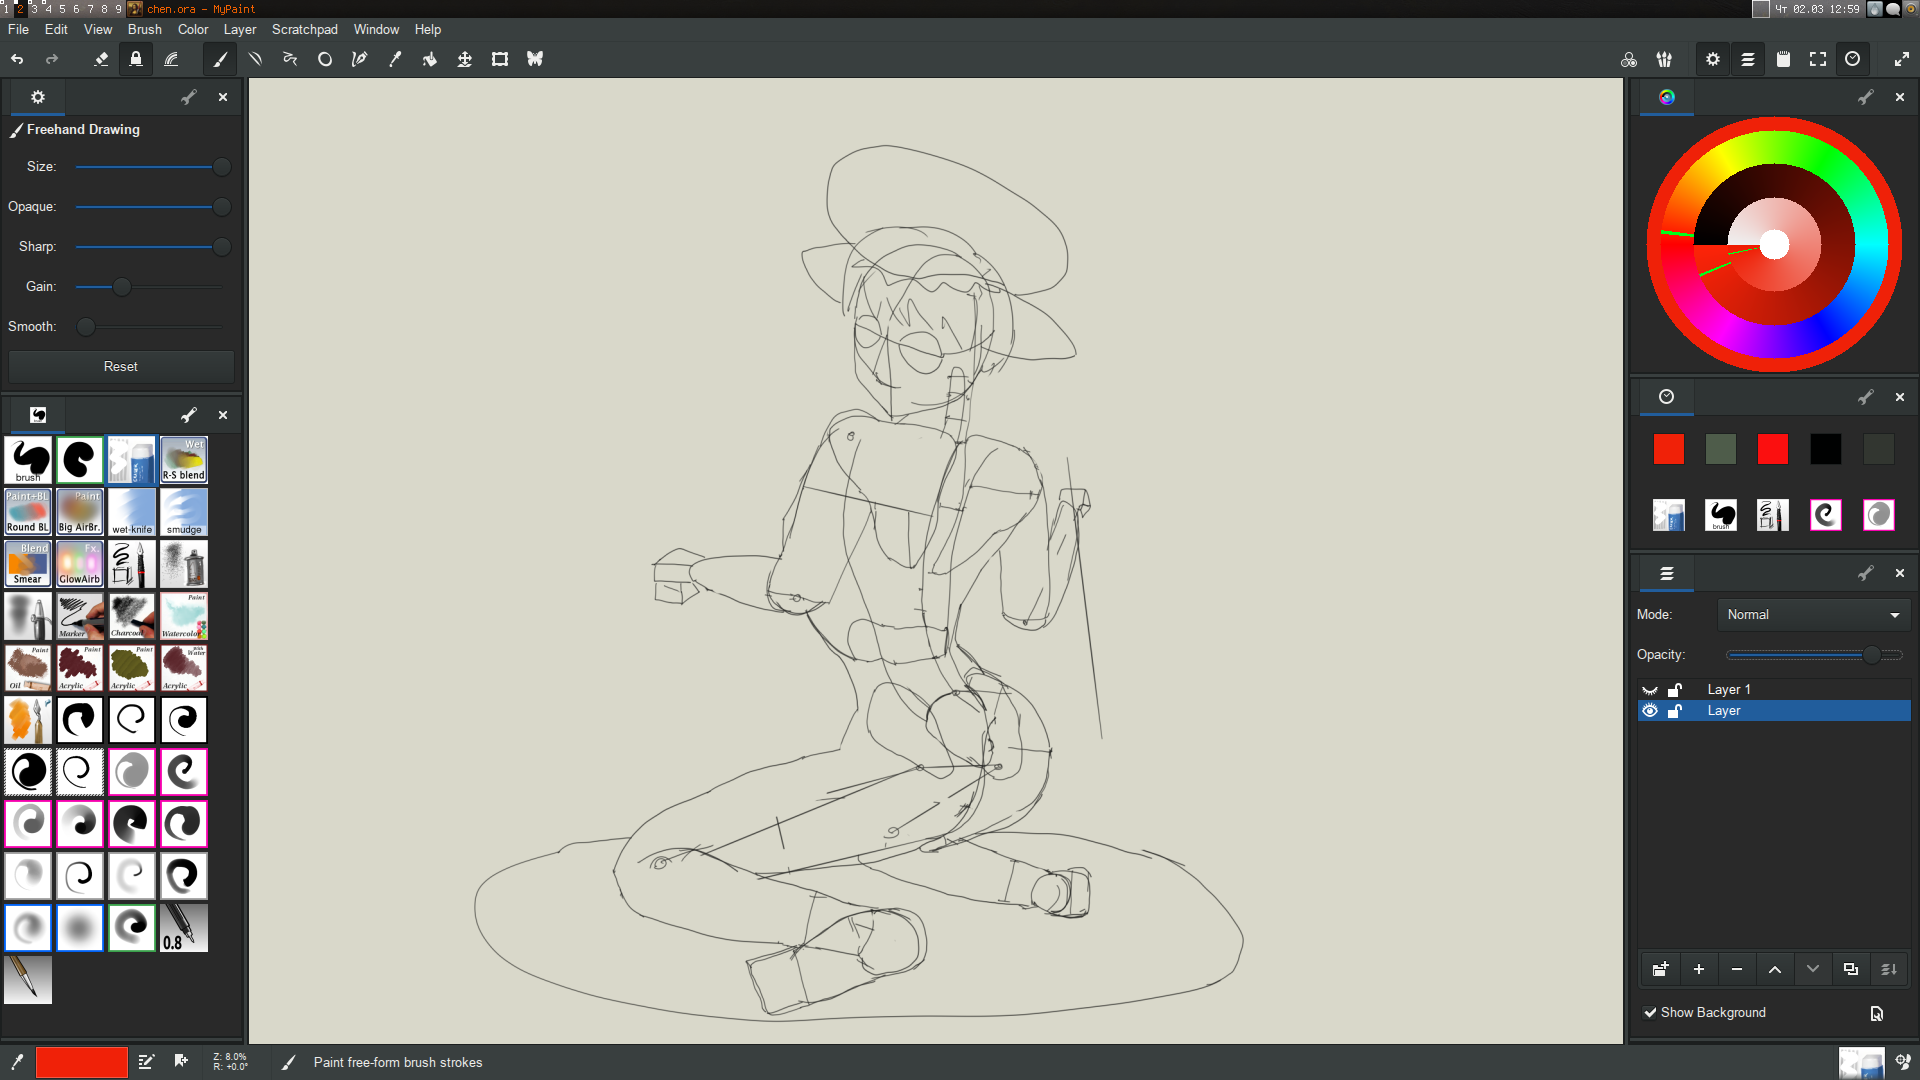Open the Brush menu

click(x=144, y=30)
